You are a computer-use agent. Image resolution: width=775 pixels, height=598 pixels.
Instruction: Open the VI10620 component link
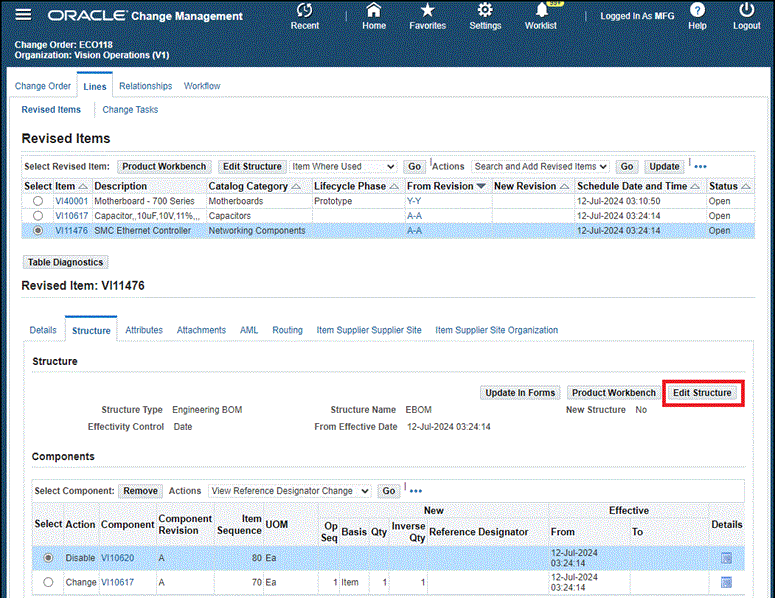[118, 558]
